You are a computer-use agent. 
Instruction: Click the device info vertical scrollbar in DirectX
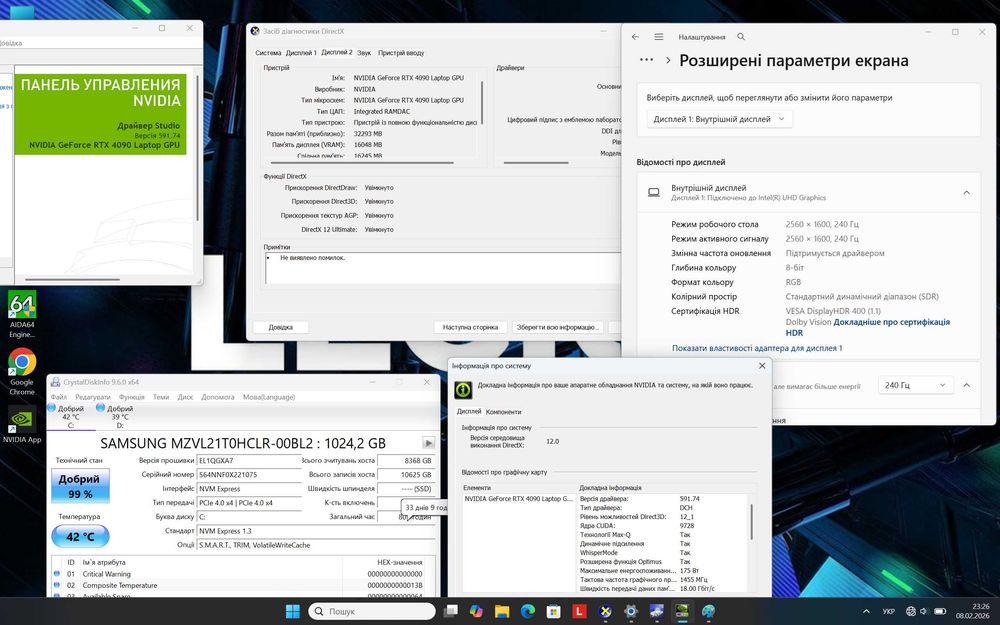tap(482, 102)
